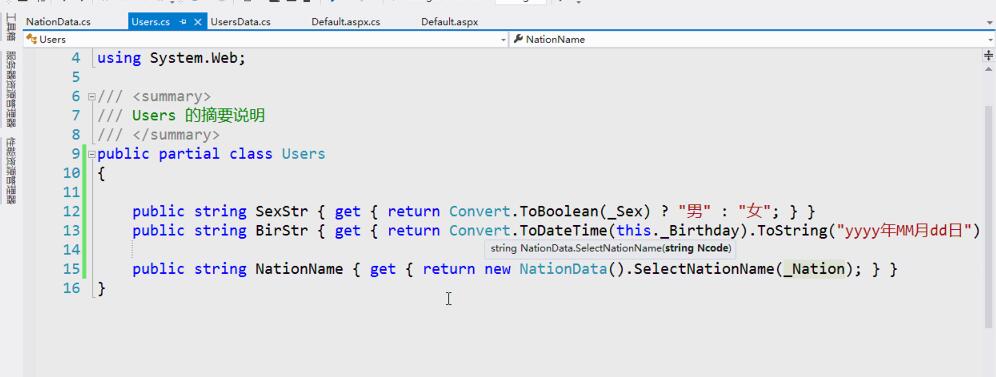The image size is (996, 377).
Task: Open the Default.aspx tab
Action: pyautogui.click(x=450, y=22)
